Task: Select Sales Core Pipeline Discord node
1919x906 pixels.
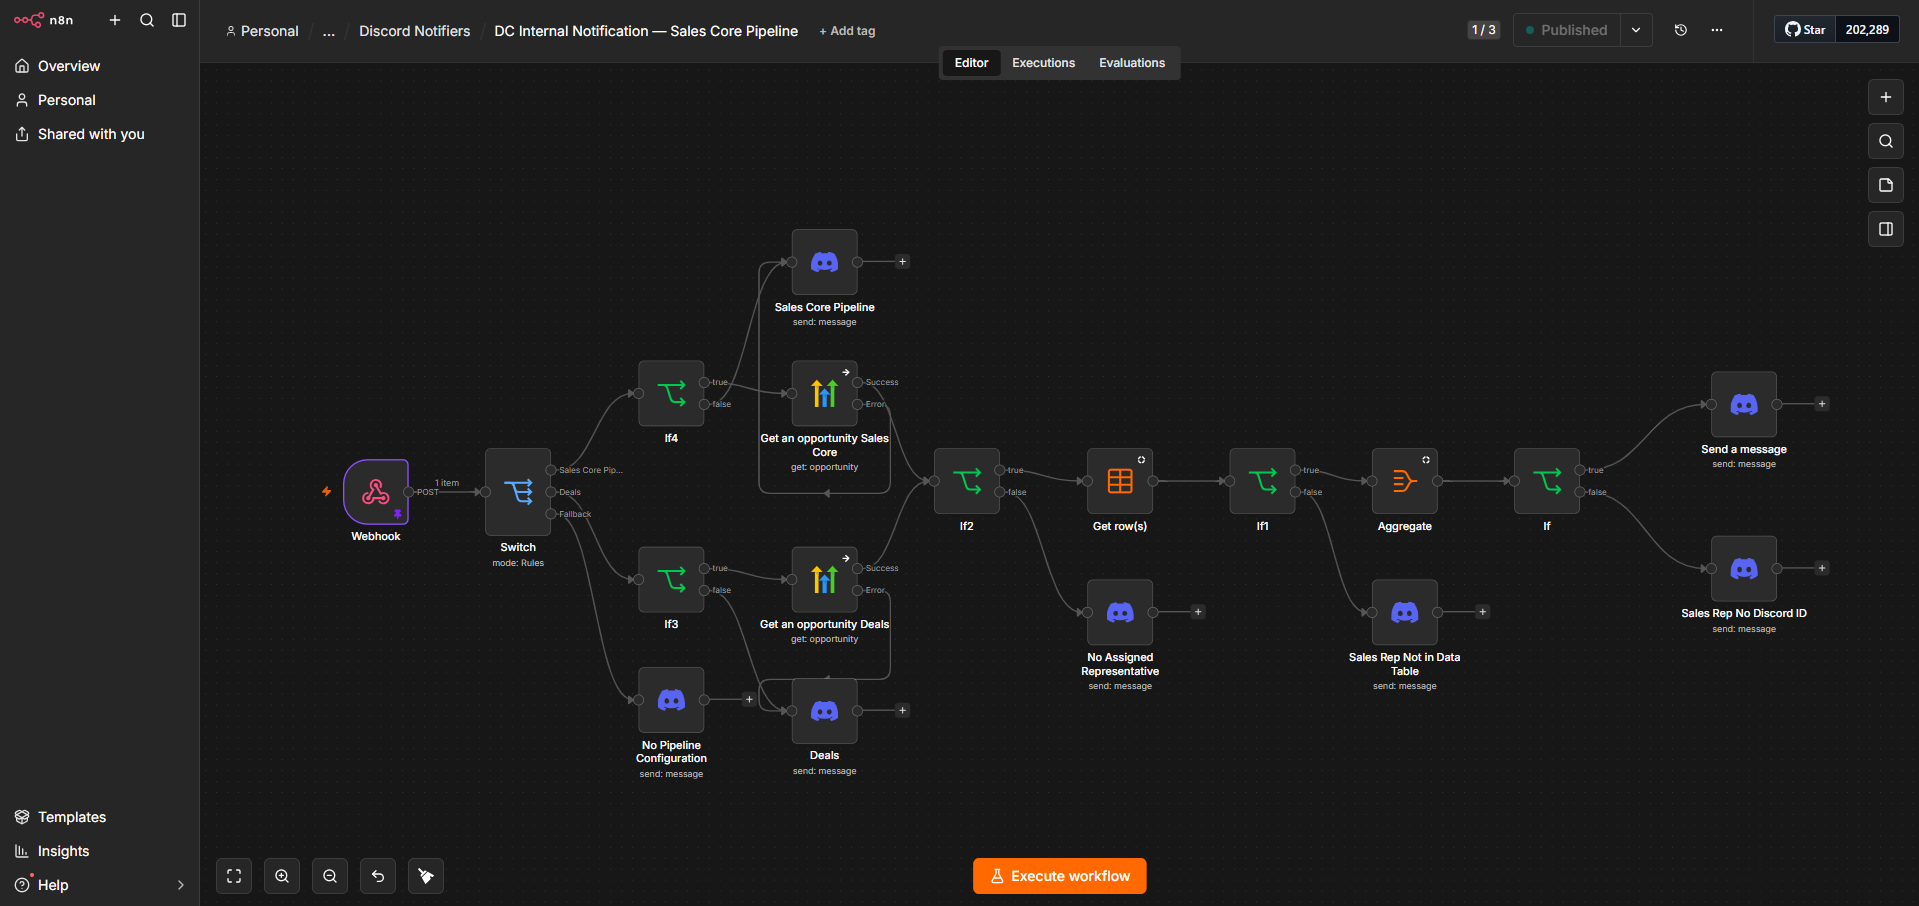Action: pos(825,262)
